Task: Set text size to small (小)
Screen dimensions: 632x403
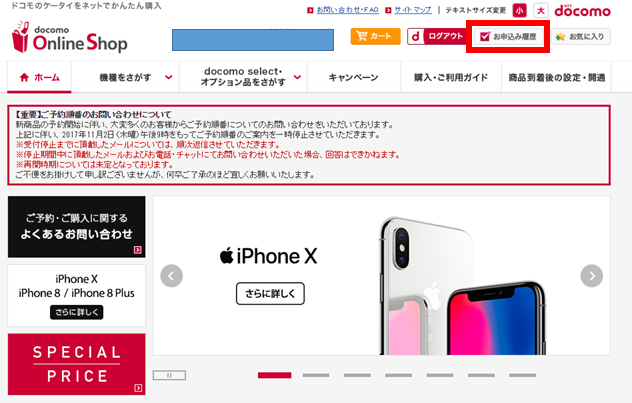Action: (x=520, y=10)
